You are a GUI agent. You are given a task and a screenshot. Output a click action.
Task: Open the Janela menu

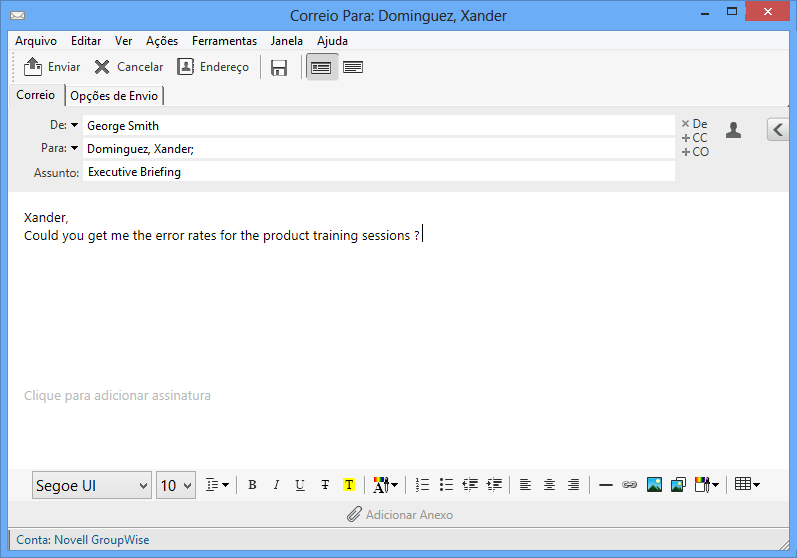pyautogui.click(x=287, y=41)
